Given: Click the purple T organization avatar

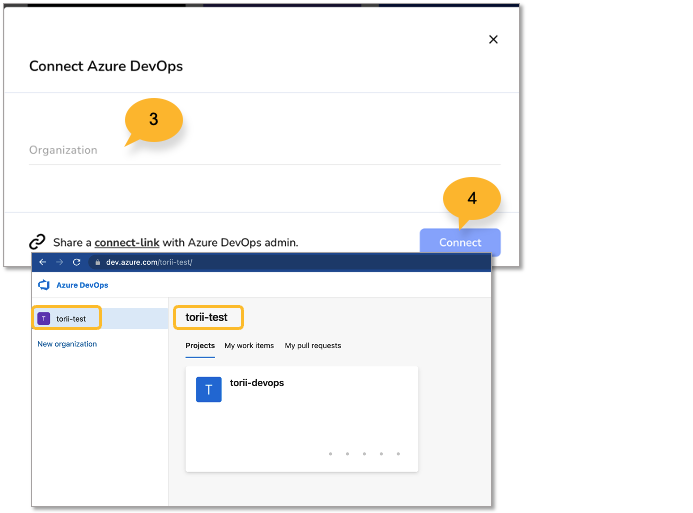Looking at the screenshot, I should point(44,318).
